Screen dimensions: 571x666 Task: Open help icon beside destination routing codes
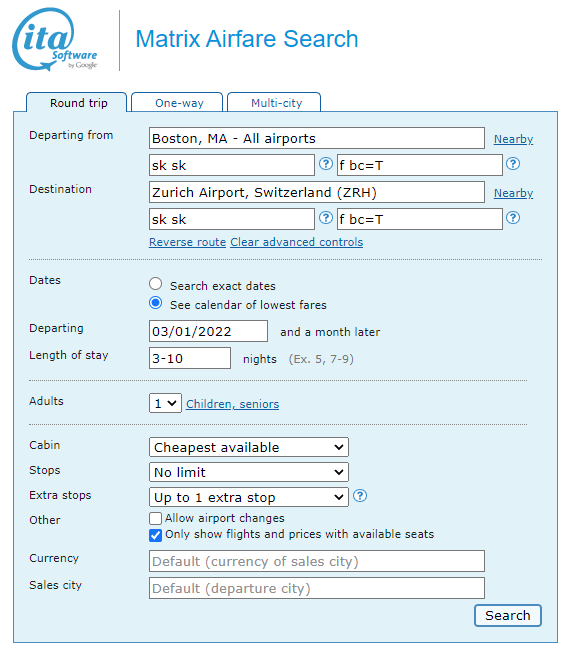point(326,218)
